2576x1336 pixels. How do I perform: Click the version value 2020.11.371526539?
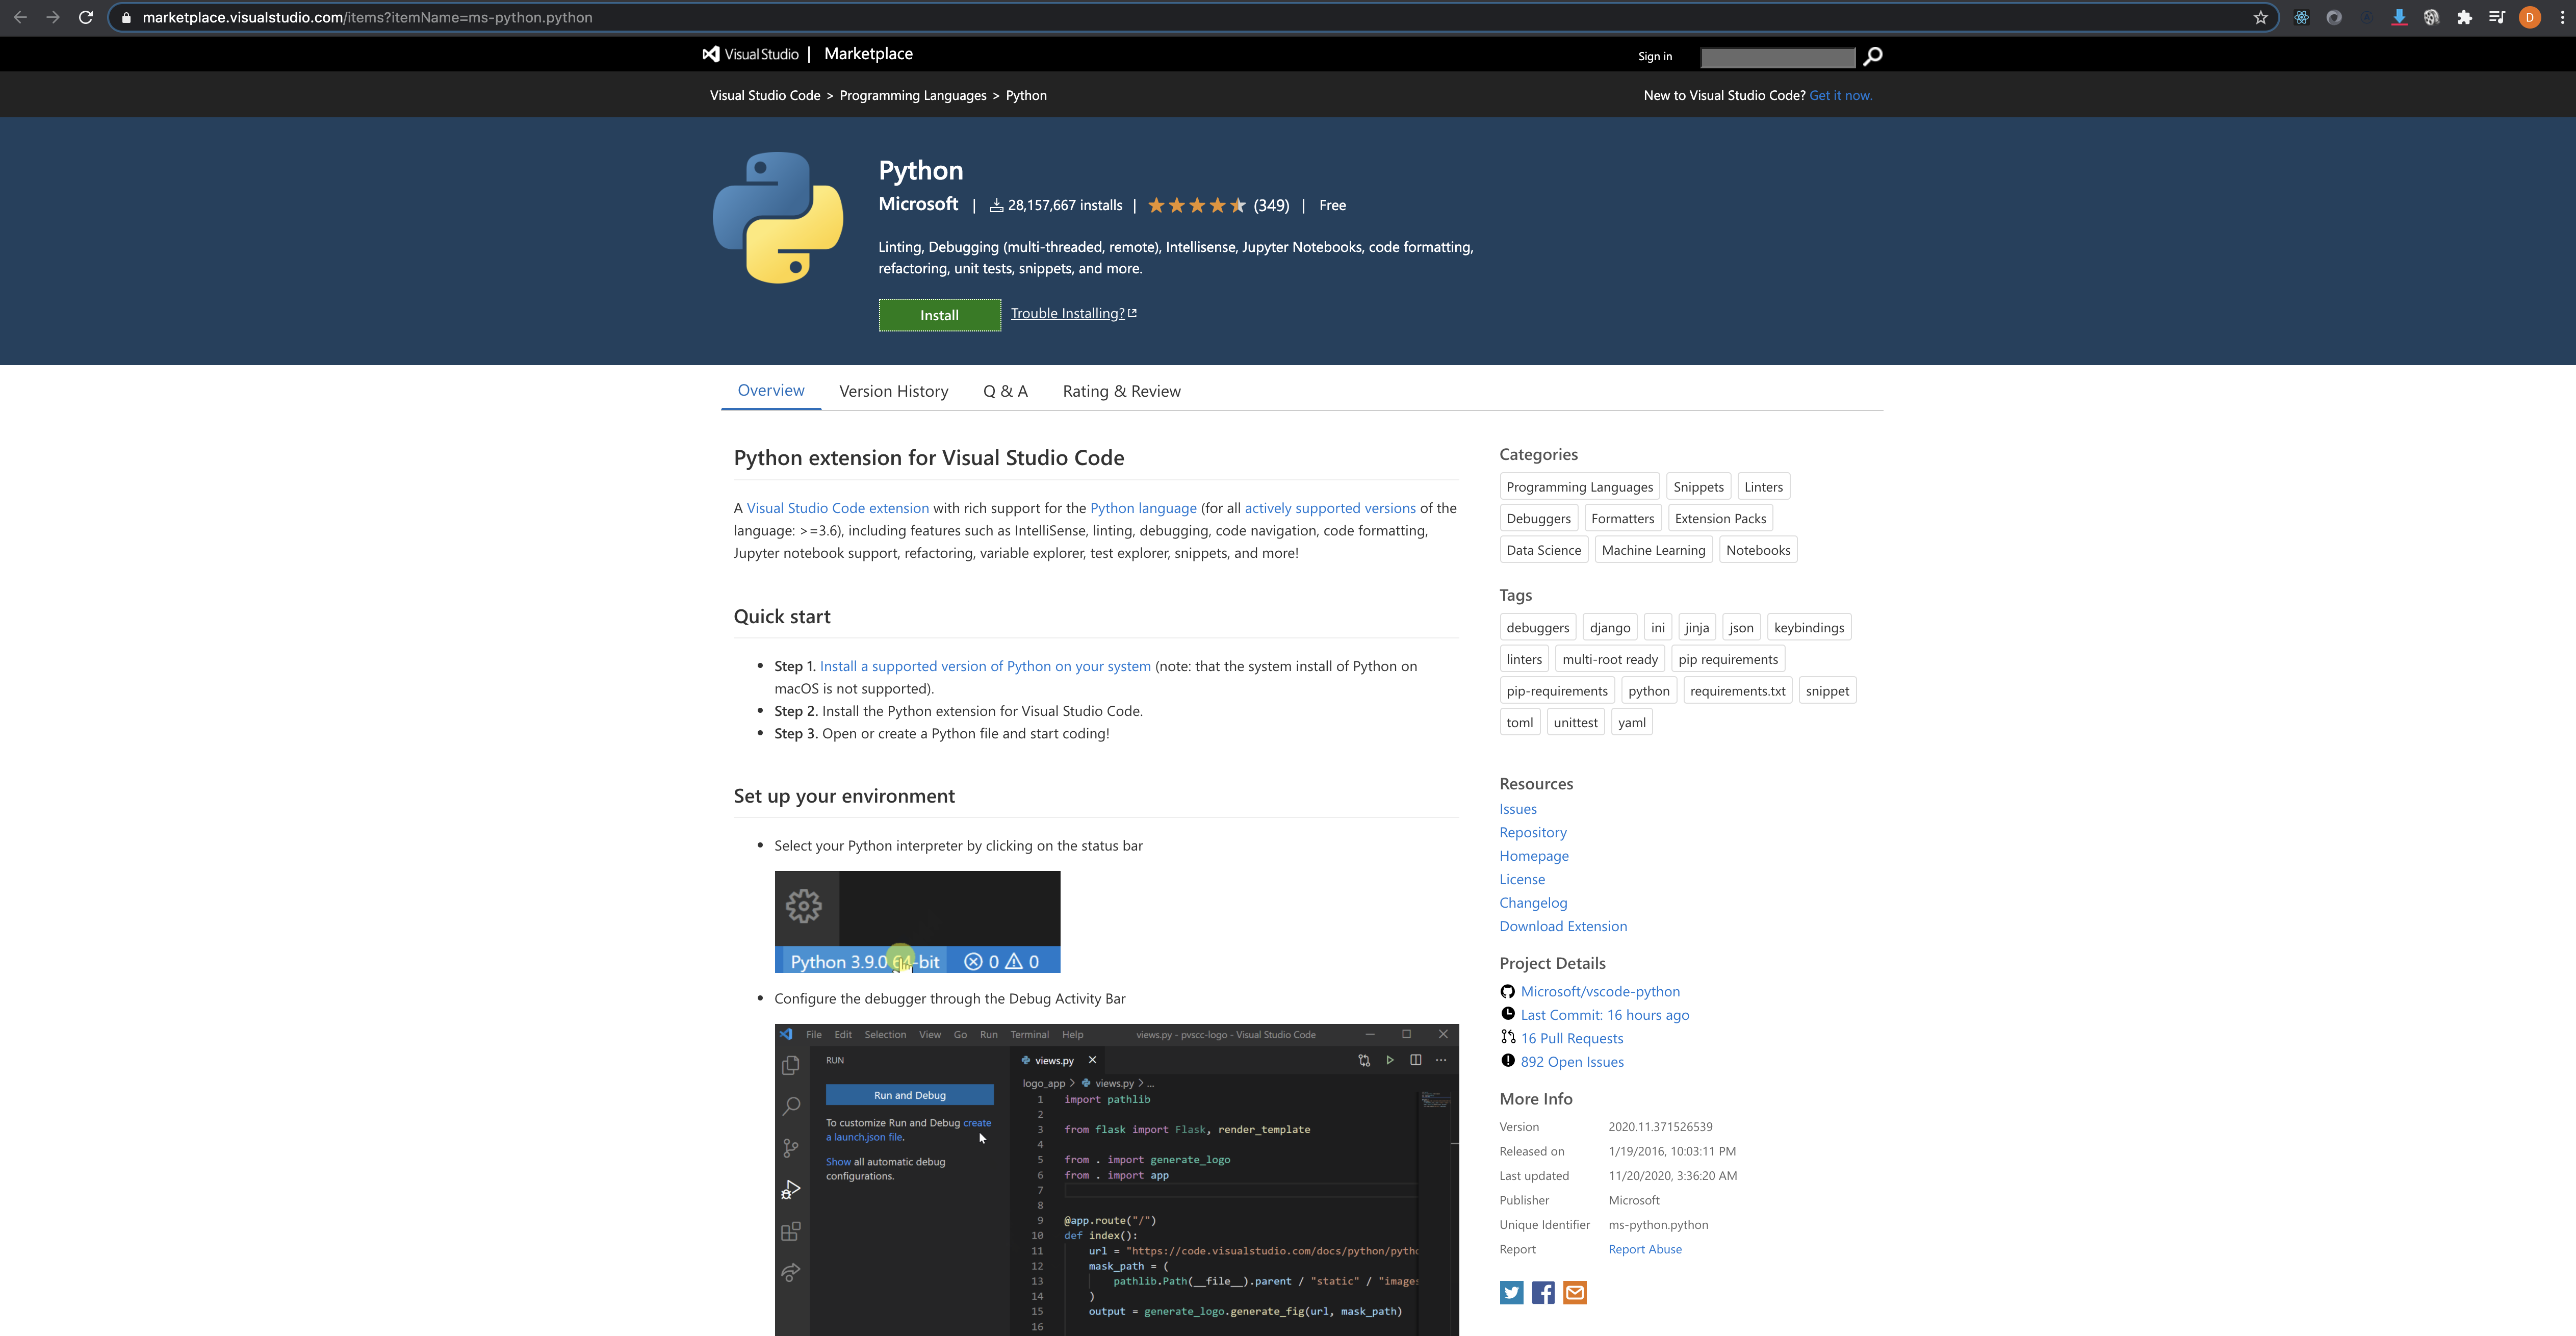[x=1660, y=1127]
